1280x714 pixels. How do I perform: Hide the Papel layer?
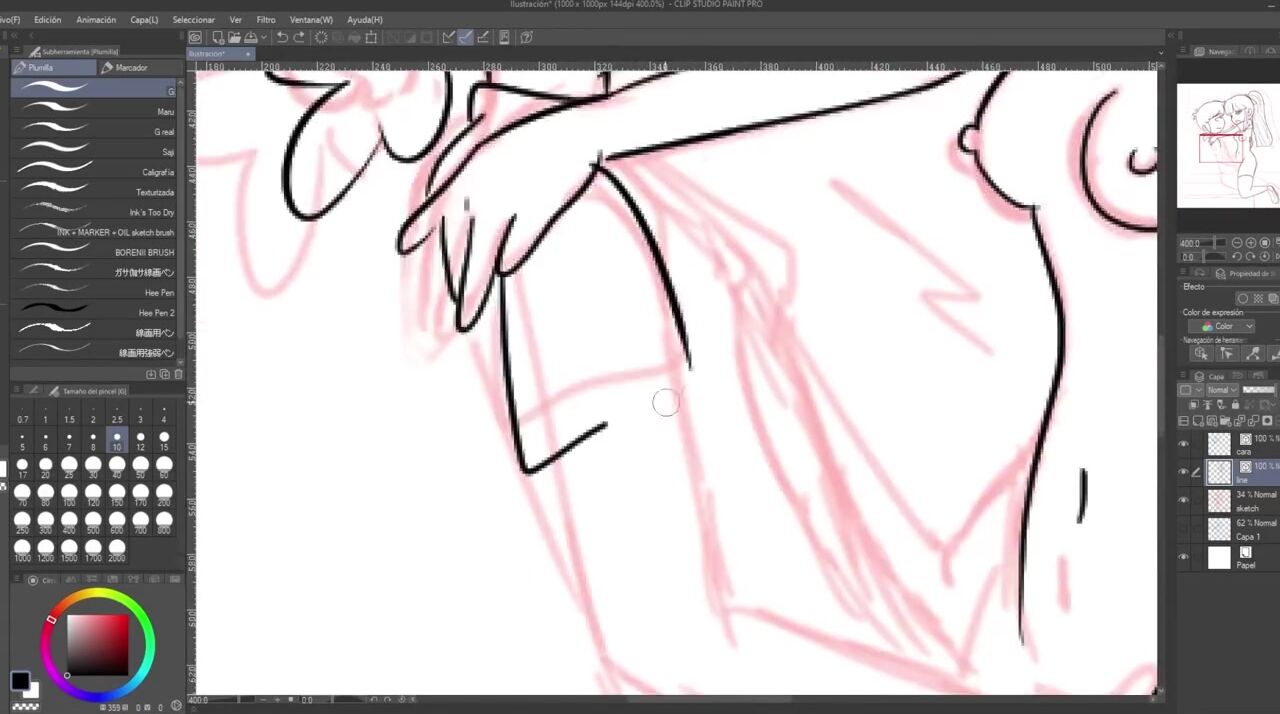tap(1184, 557)
